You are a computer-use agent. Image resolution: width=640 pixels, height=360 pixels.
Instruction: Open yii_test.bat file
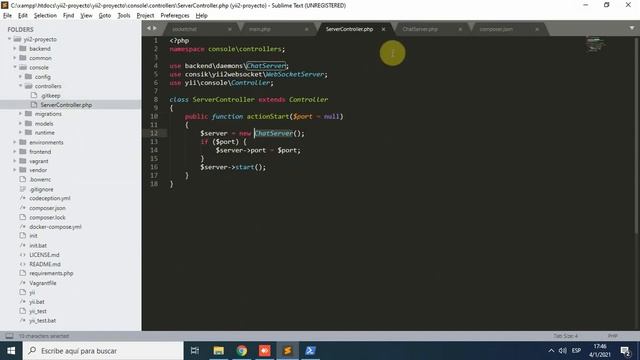tap(42, 321)
